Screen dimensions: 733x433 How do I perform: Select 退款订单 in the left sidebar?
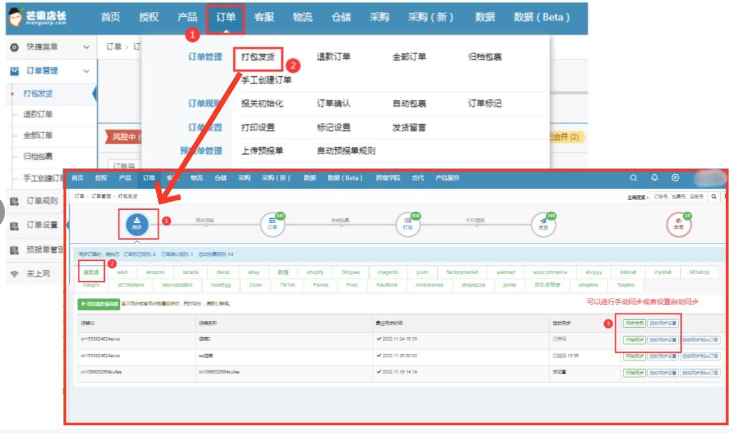39,114
